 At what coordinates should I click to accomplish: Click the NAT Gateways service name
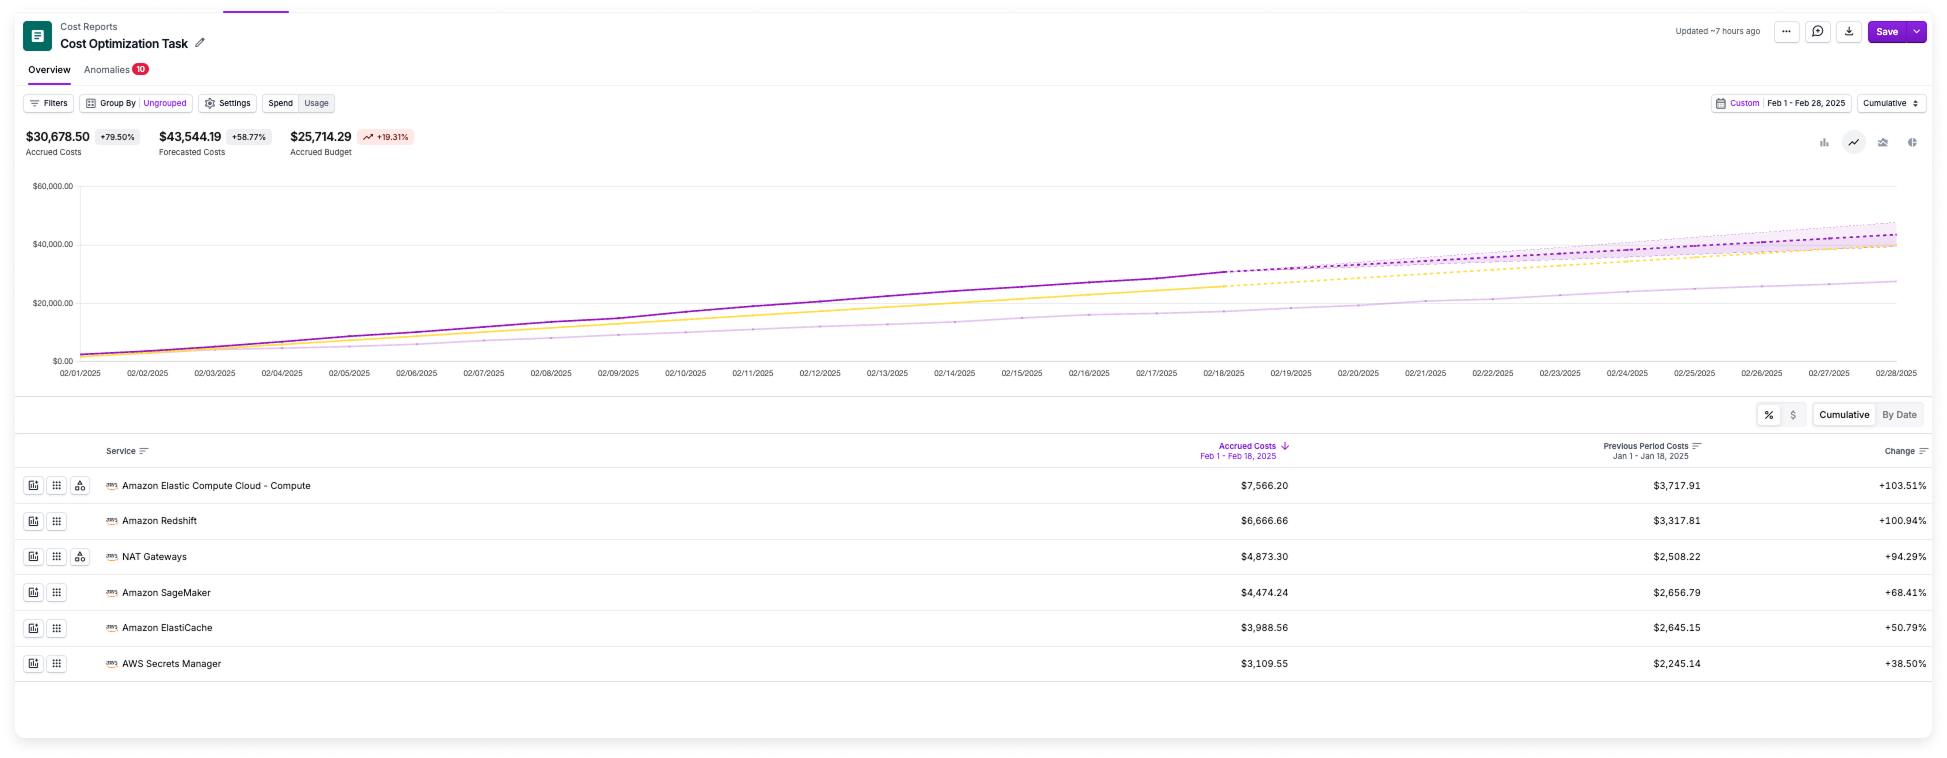(154, 557)
